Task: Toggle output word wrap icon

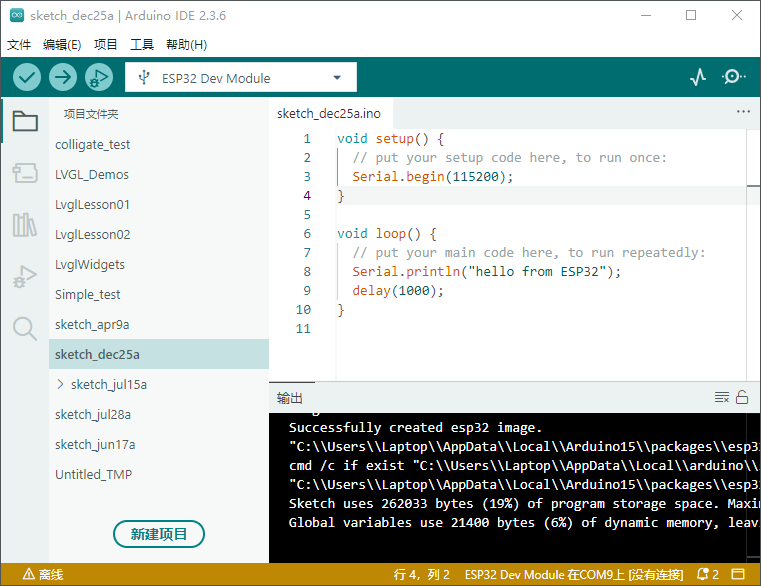Action: pyautogui.click(x=722, y=398)
